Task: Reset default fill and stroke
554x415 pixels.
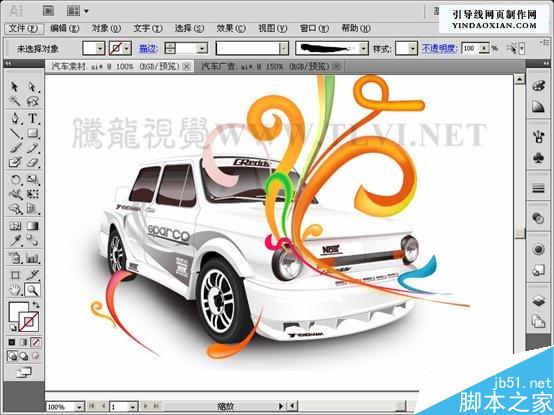Action: (13, 327)
